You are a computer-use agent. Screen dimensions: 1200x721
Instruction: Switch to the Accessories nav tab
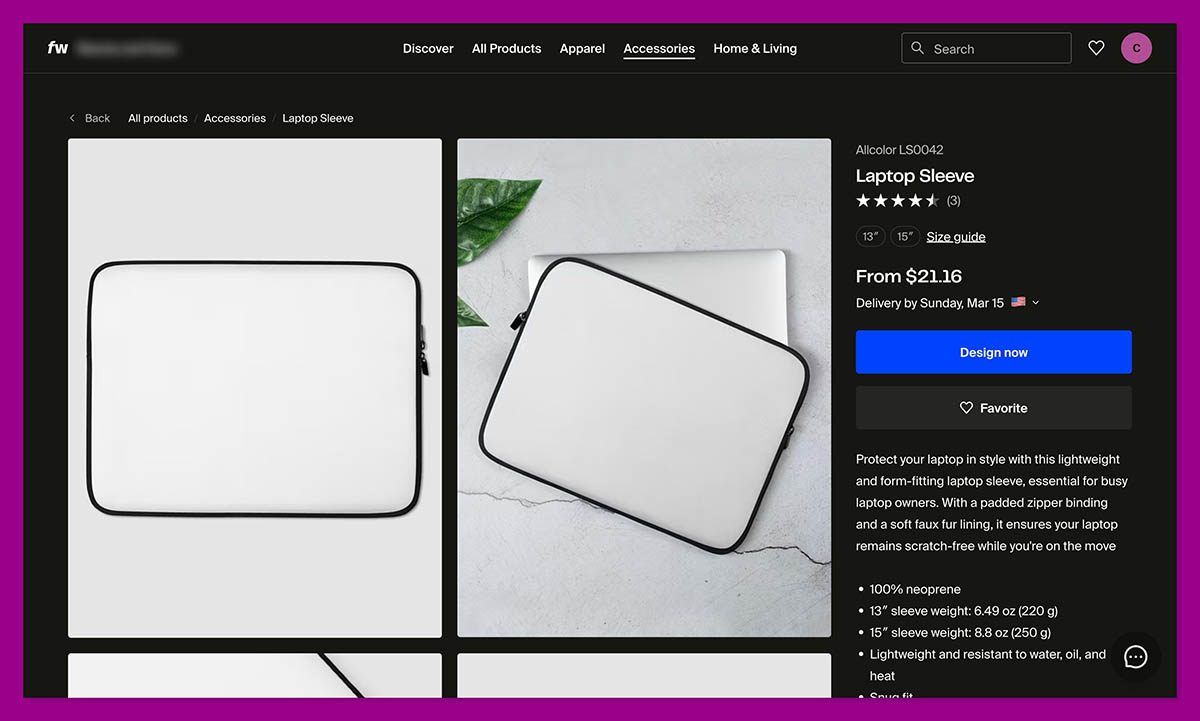(x=659, y=48)
